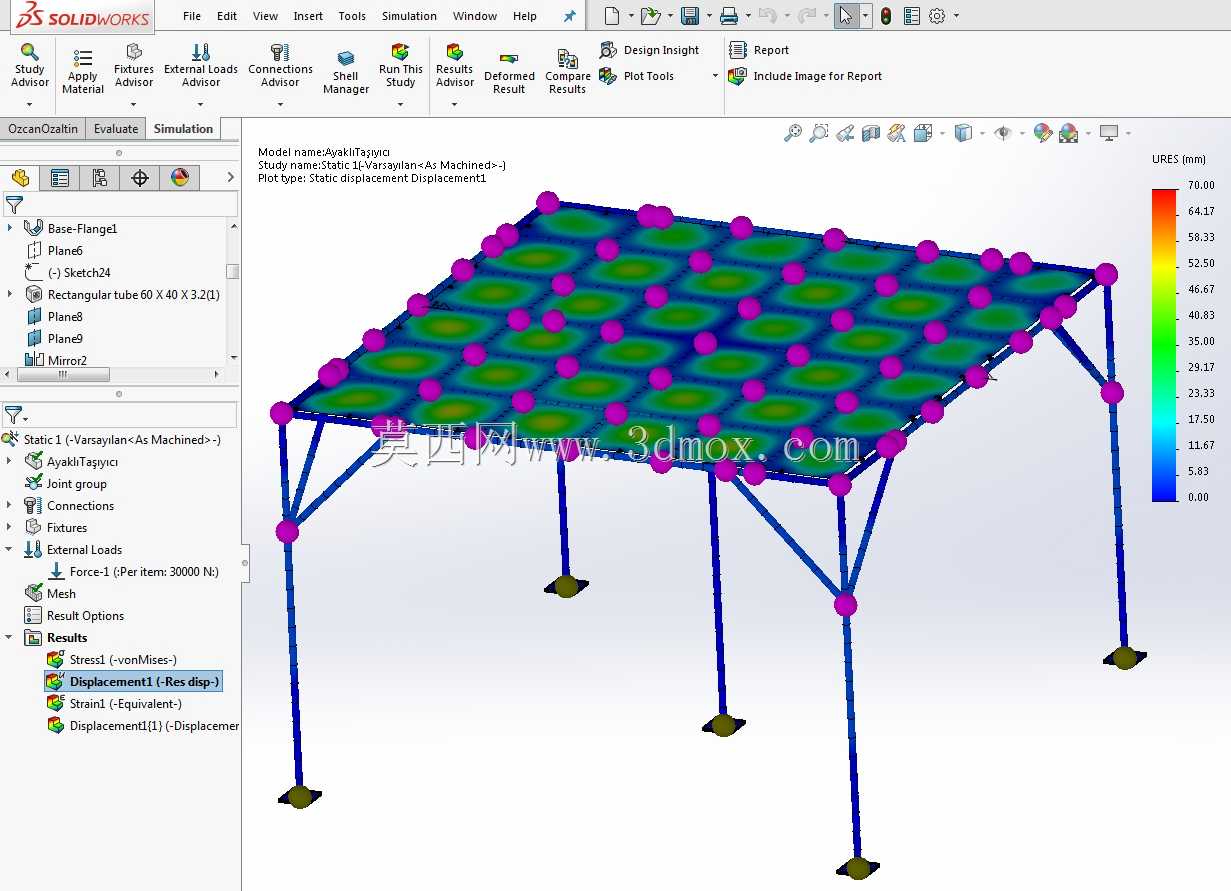
Task: Click the Zoom to Area icon
Action: 819,133
